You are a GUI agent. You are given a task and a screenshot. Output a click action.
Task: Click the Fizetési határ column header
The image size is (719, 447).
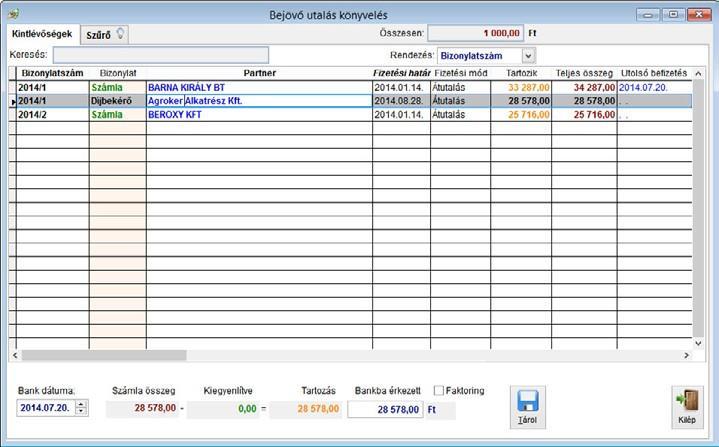[x=402, y=73]
